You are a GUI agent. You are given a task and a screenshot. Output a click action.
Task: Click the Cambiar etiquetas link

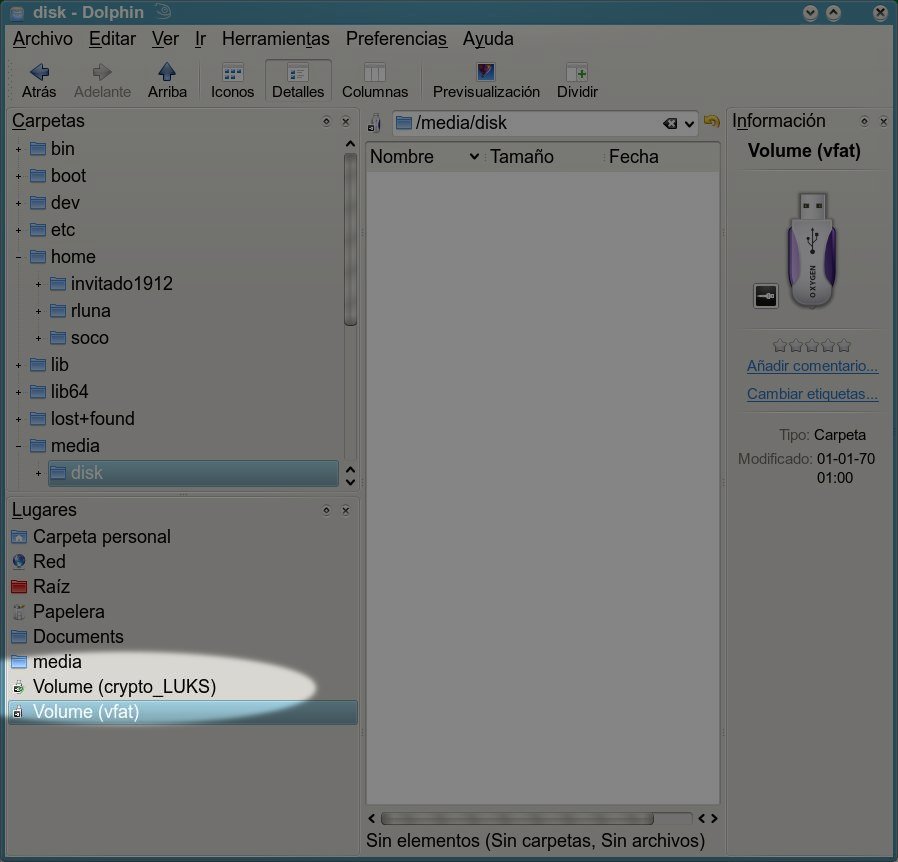click(x=812, y=394)
